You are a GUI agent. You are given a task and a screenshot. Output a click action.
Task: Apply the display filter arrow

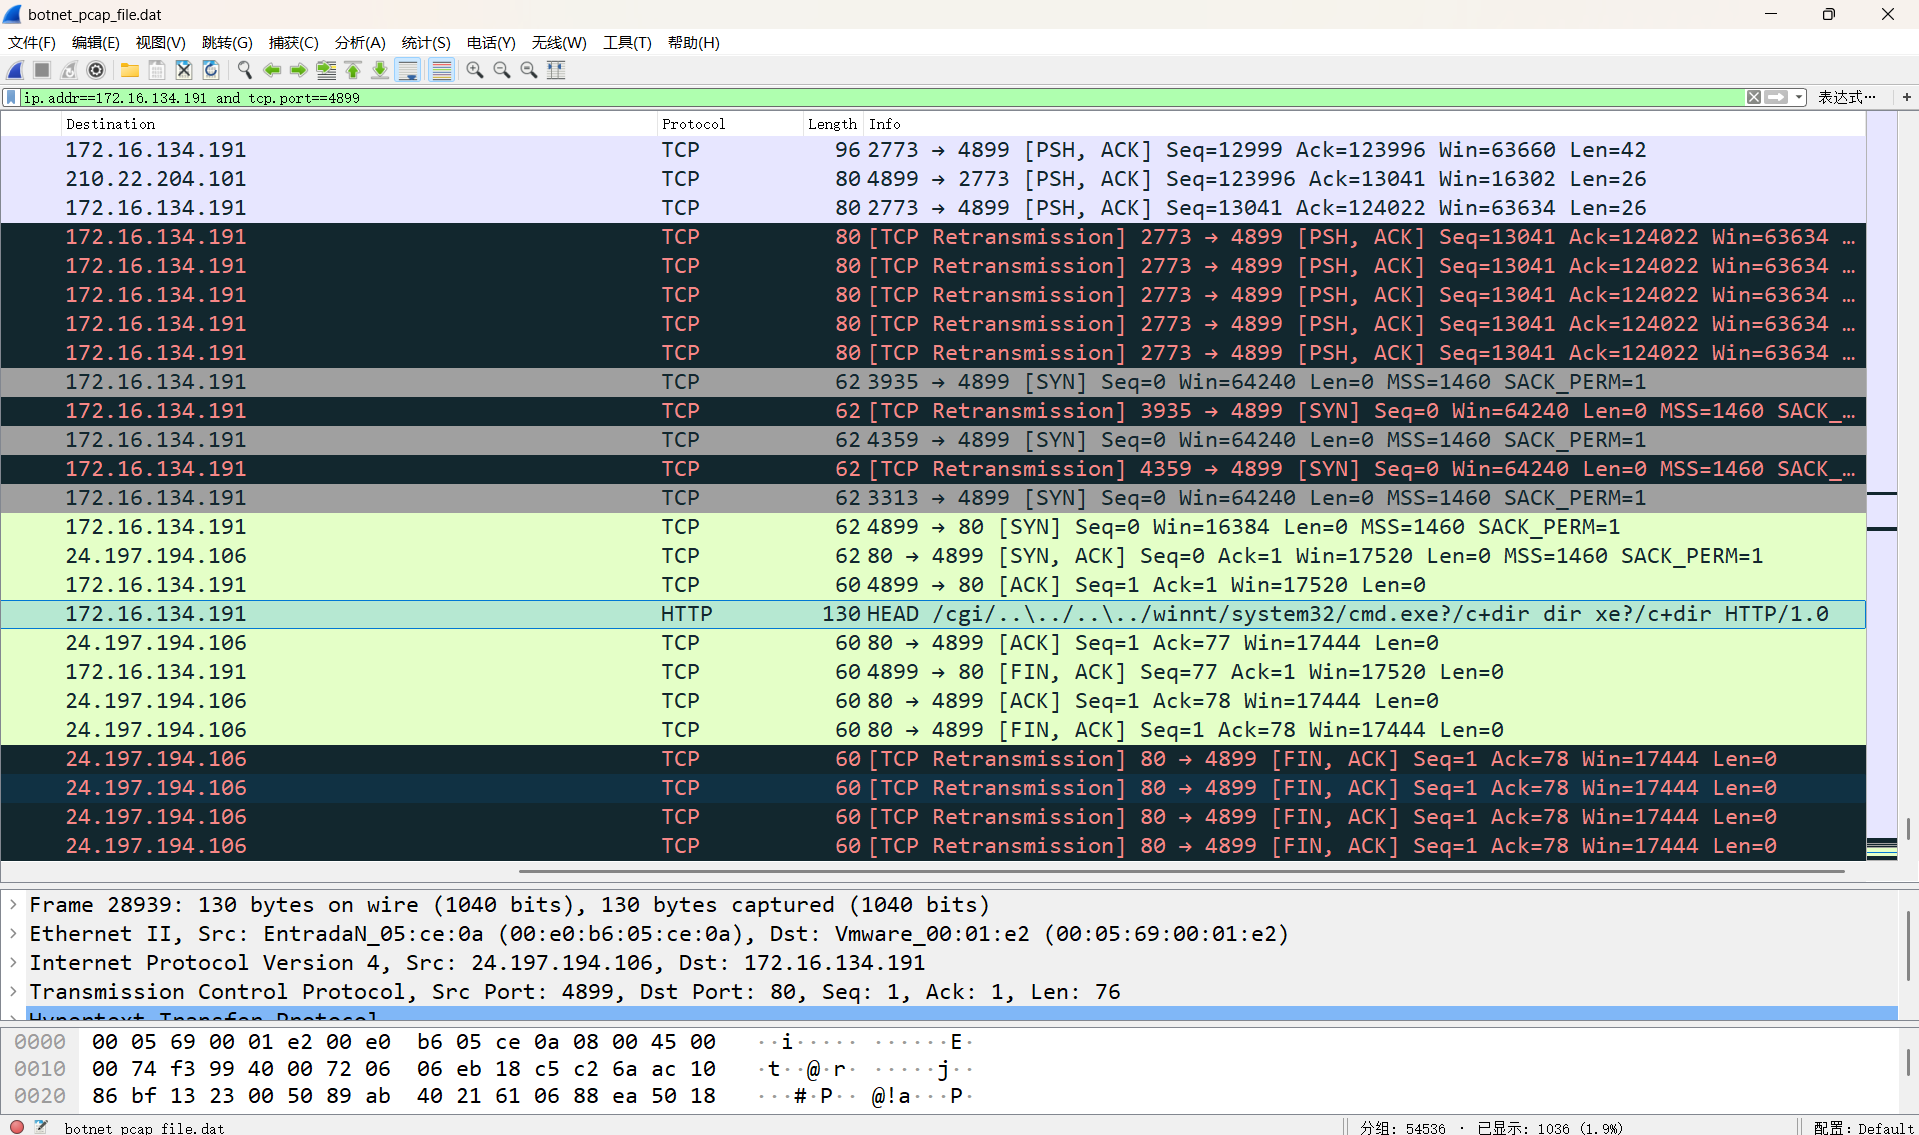click(x=1776, y=97)
